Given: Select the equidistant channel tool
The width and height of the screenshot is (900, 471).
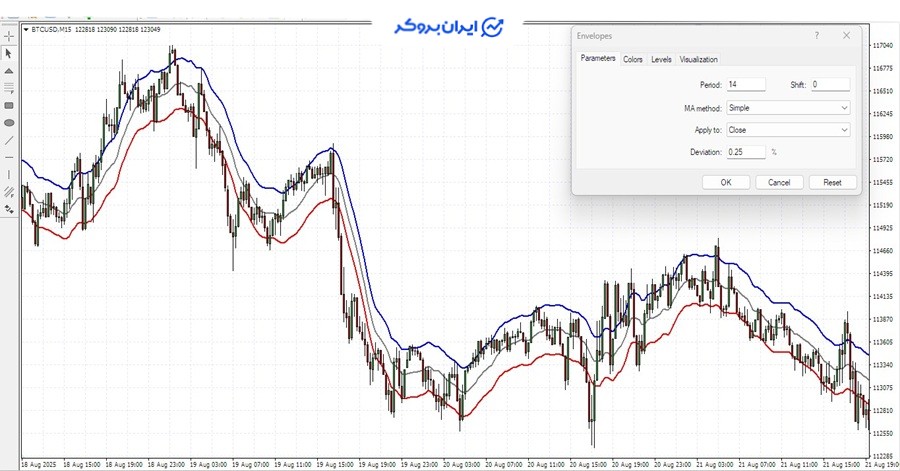Looking at the screenshot, I should click(9, 191).
